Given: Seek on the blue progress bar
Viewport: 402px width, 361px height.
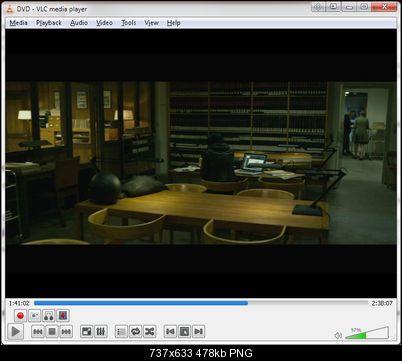Looking at the screenshot, I should pos(201,303).
